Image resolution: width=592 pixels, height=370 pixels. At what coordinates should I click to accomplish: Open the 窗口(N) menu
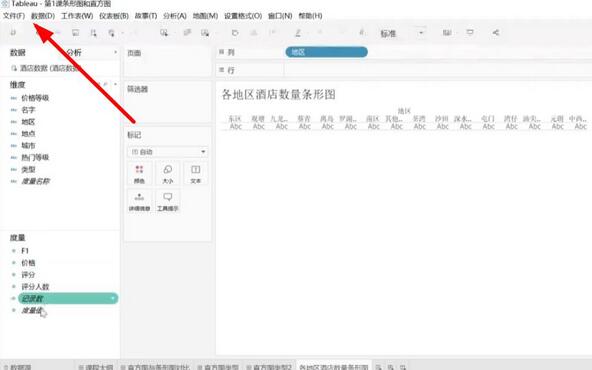point(280,16)
